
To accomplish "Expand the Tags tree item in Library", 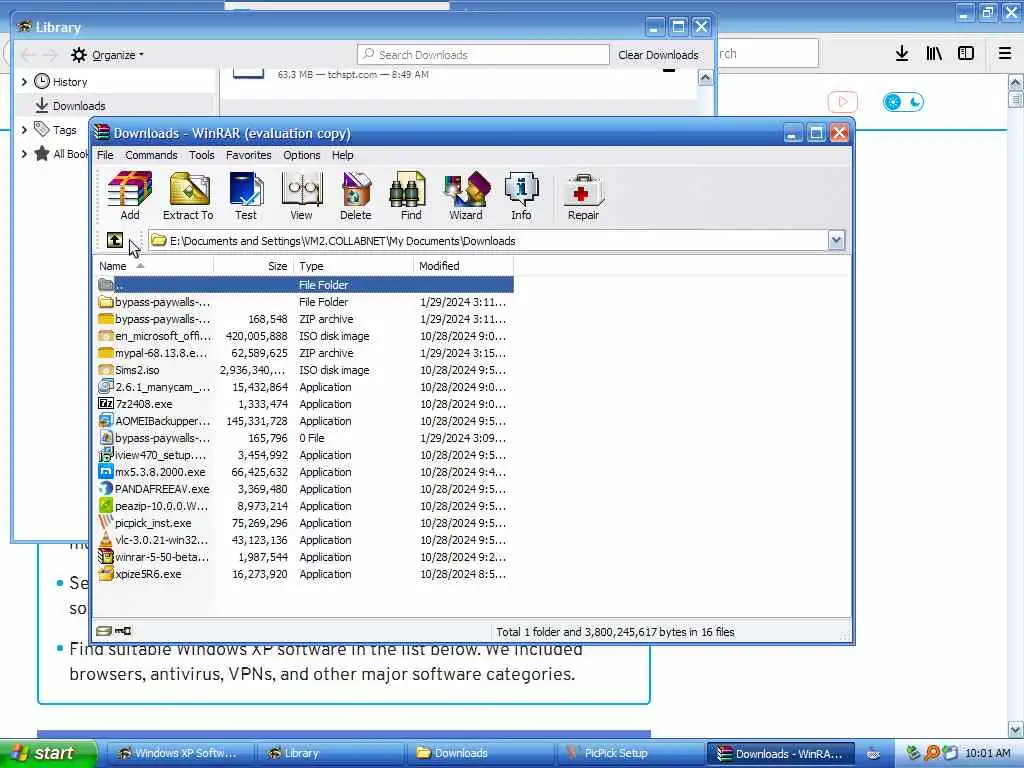I will 24,130.
